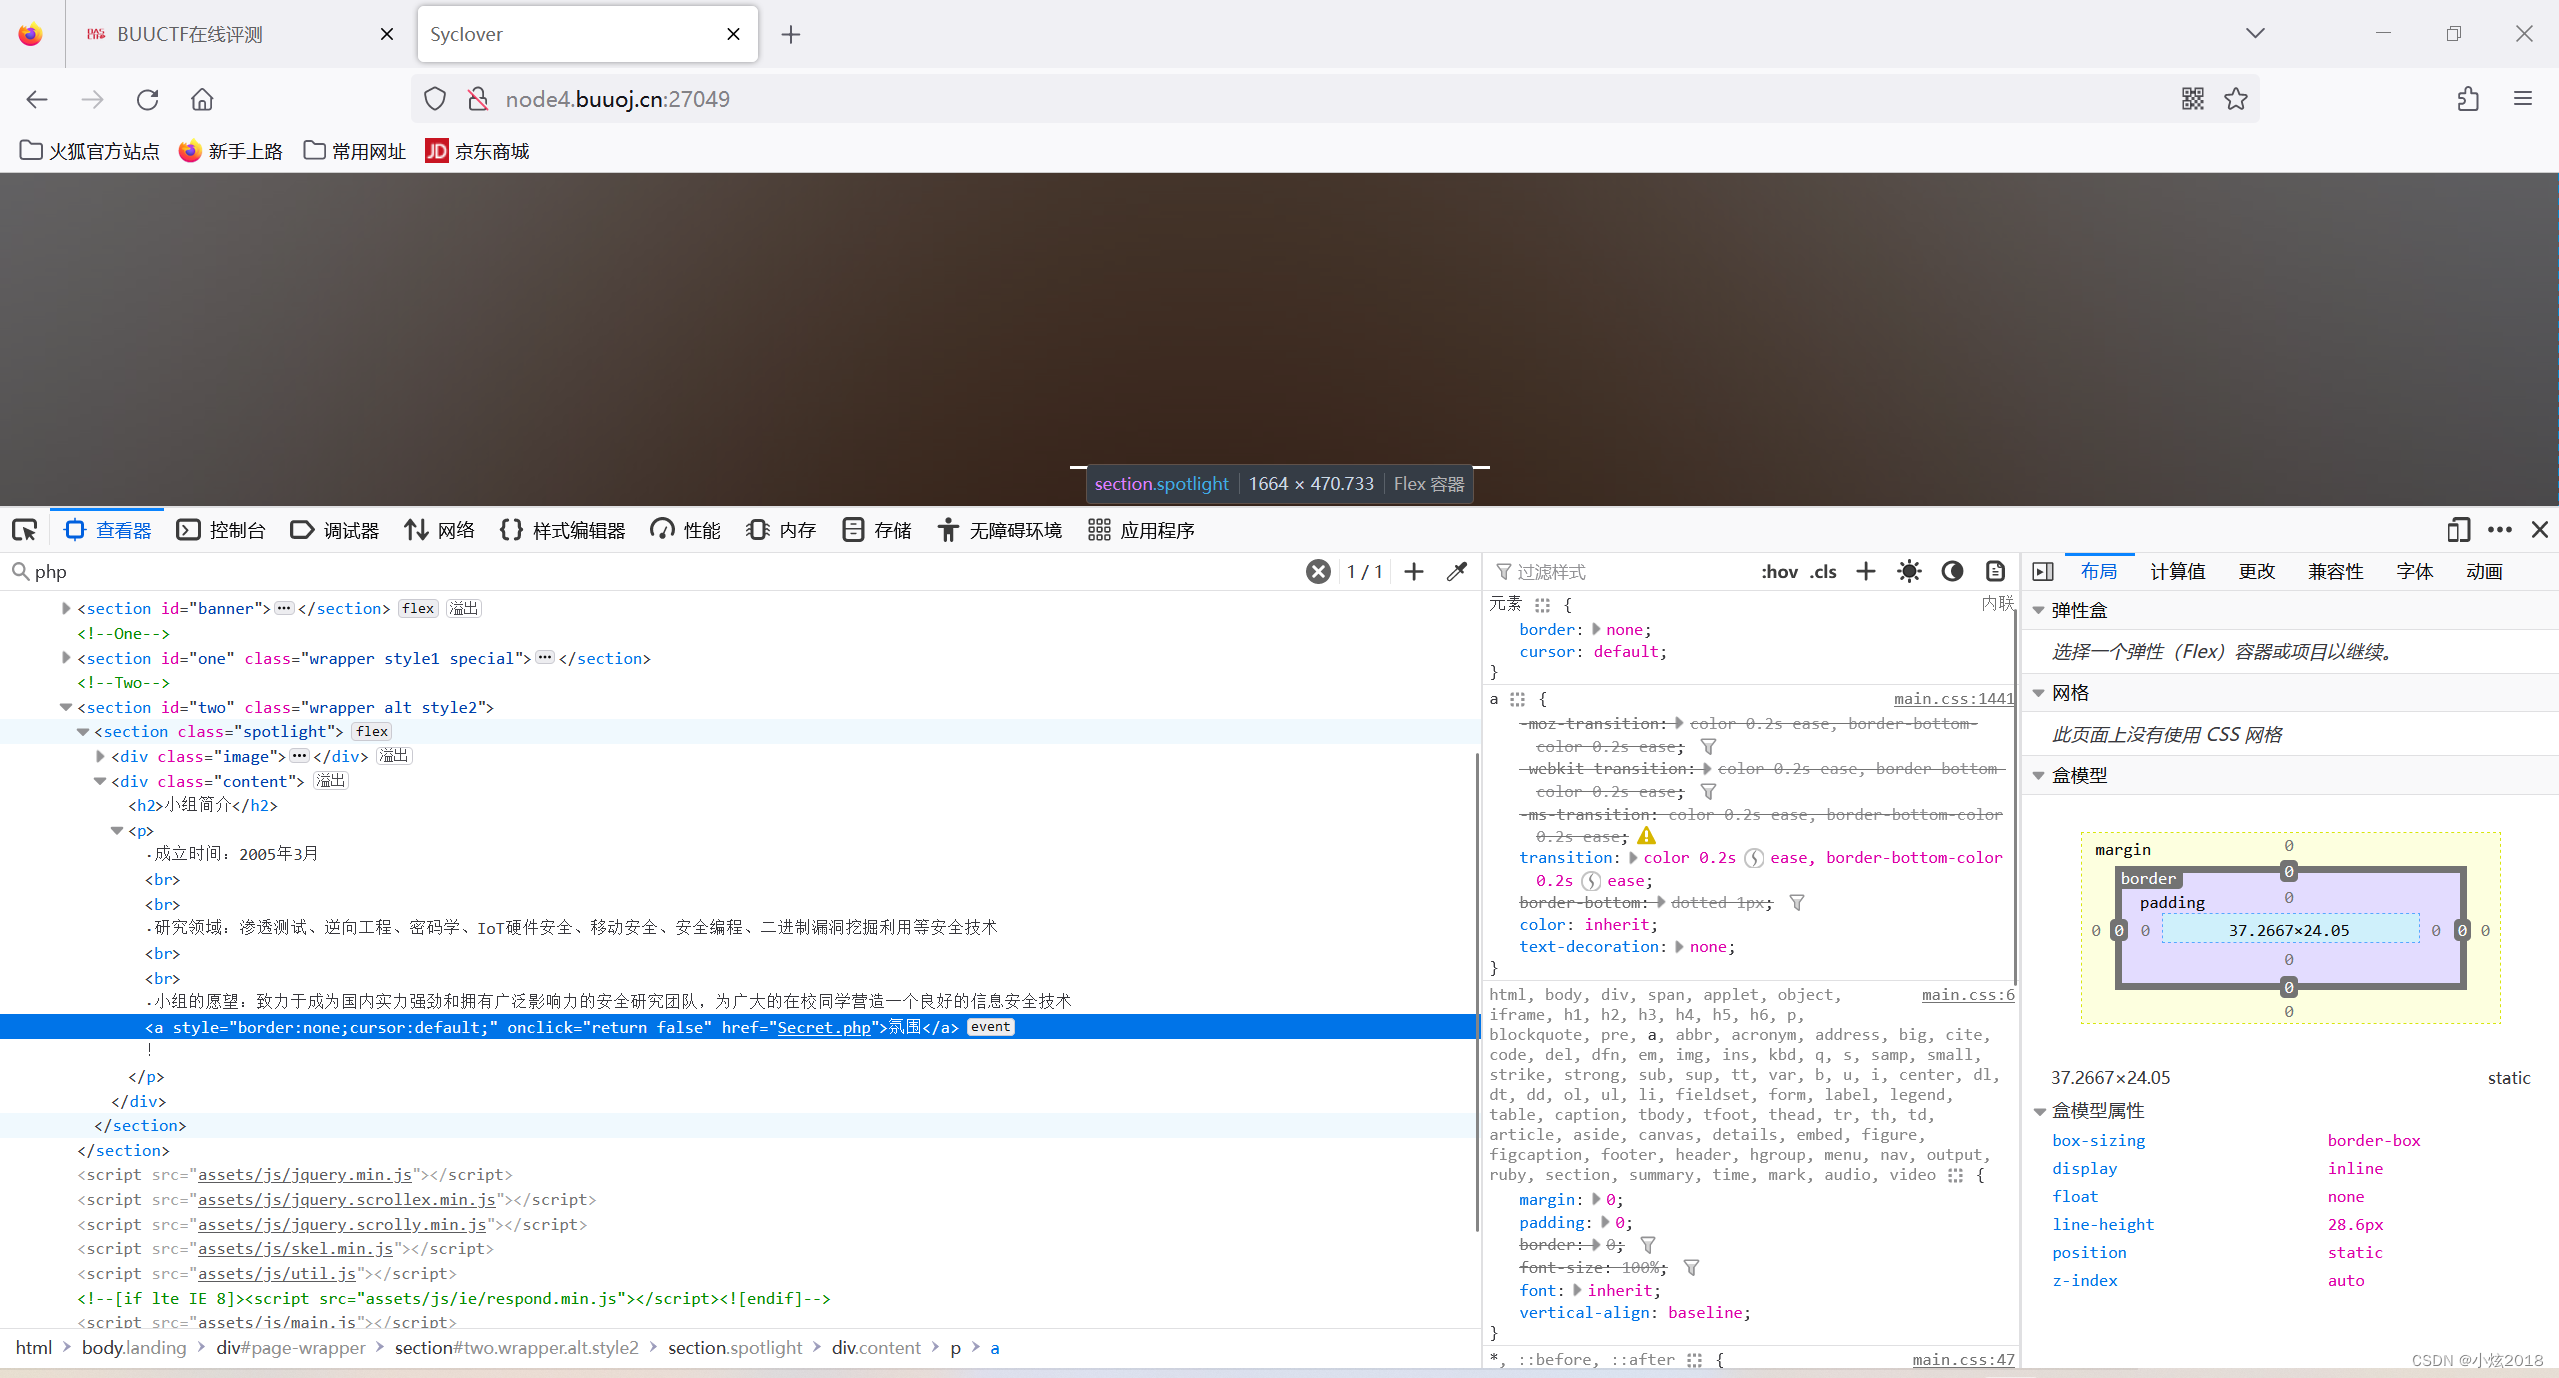This screenshot has height=1378, width=2559.
Task: Open the Changes (更改) tab
Action: 2257,572
